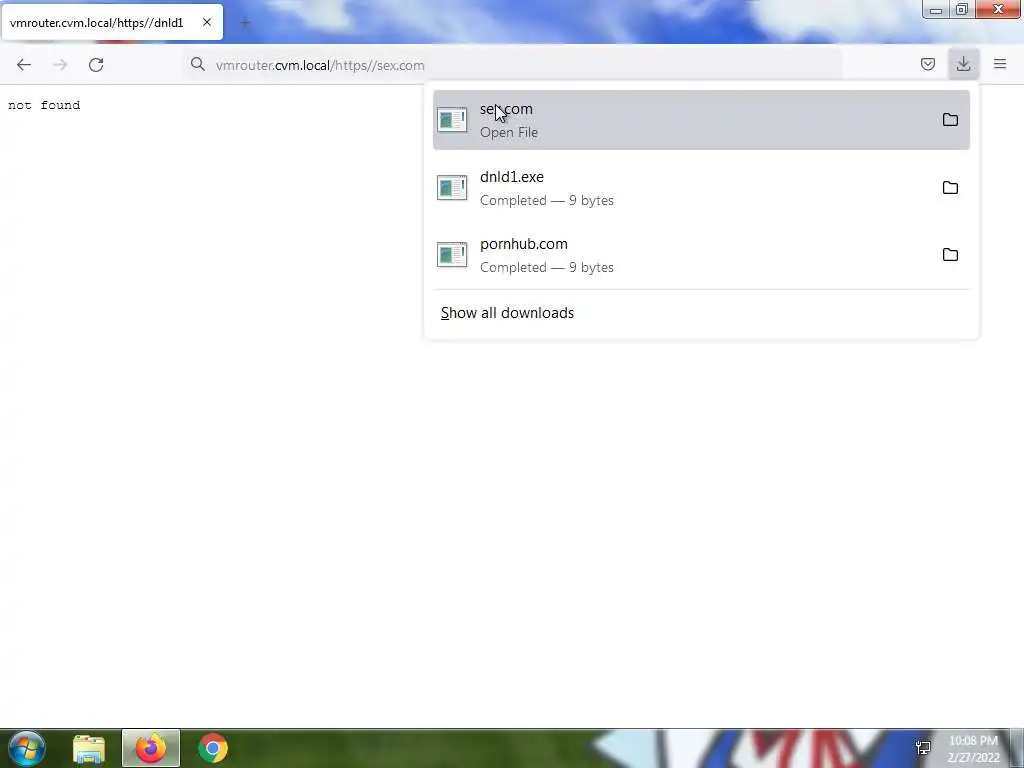
Task: Show dnld1.exe in its folder
Action: pos(950,187)
